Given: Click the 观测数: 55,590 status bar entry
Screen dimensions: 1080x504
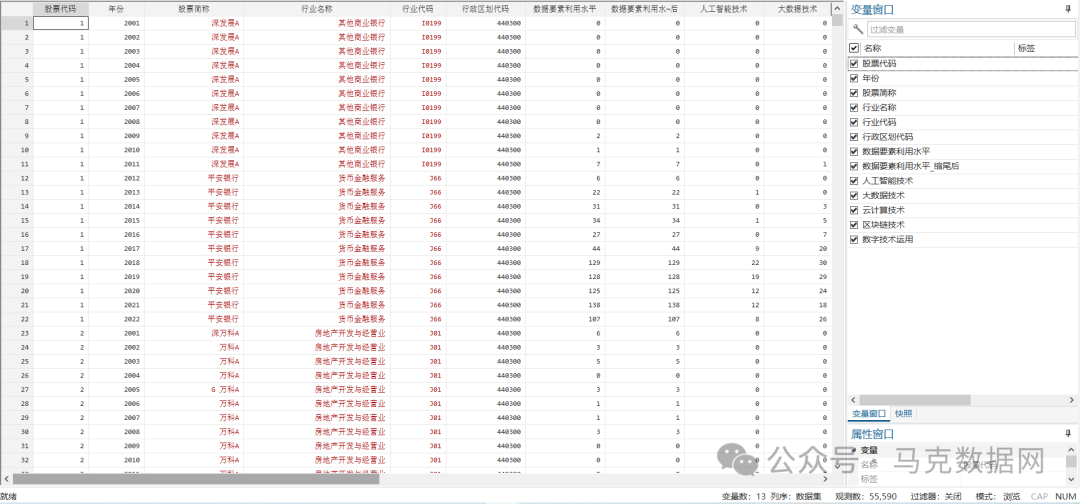Looking at the screenshot, I should (x=866, y=496).
